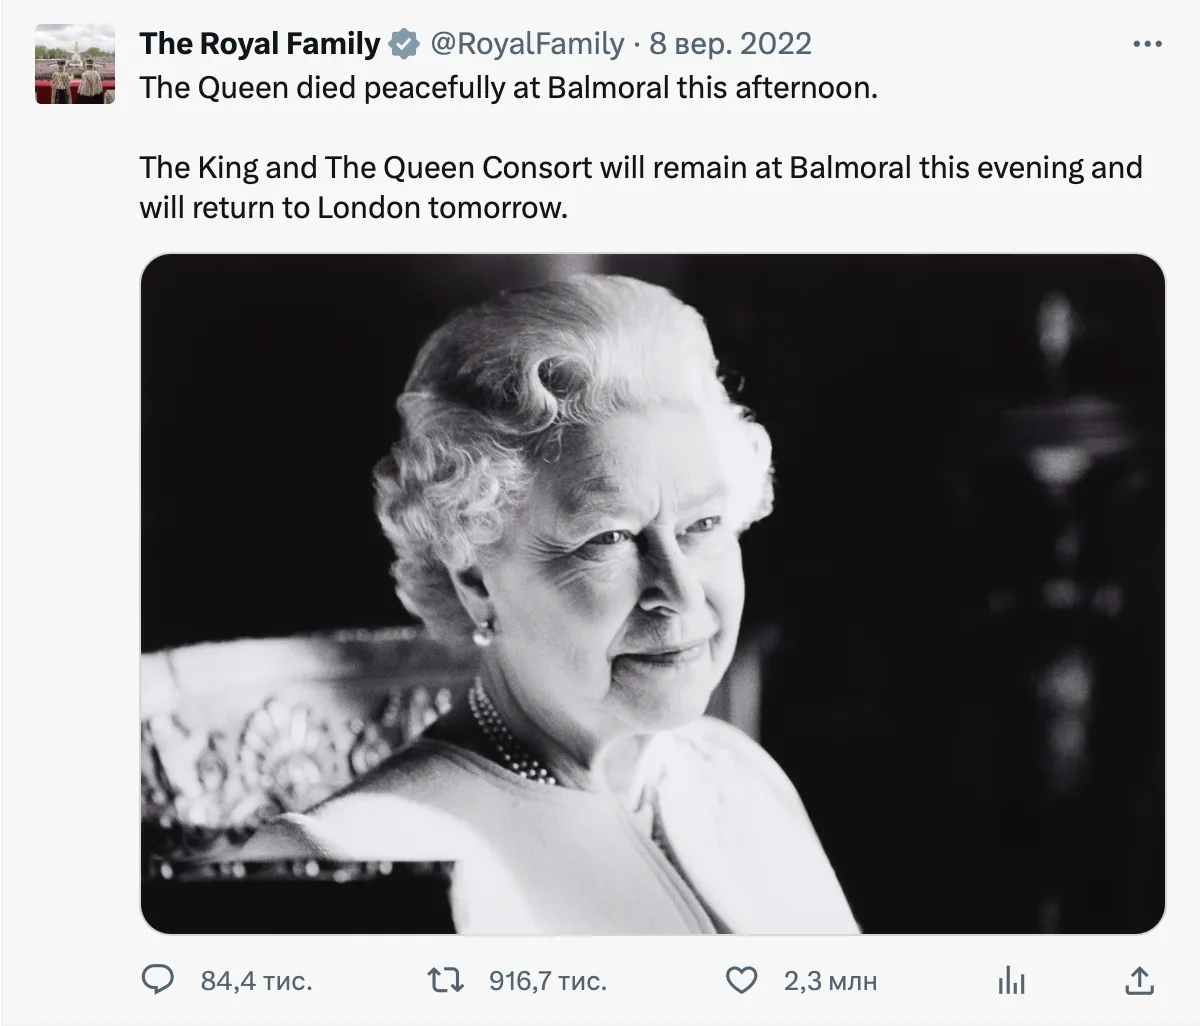
Task: Click the tweet date '8 вер. 2022'
Action: coord(732,43)
